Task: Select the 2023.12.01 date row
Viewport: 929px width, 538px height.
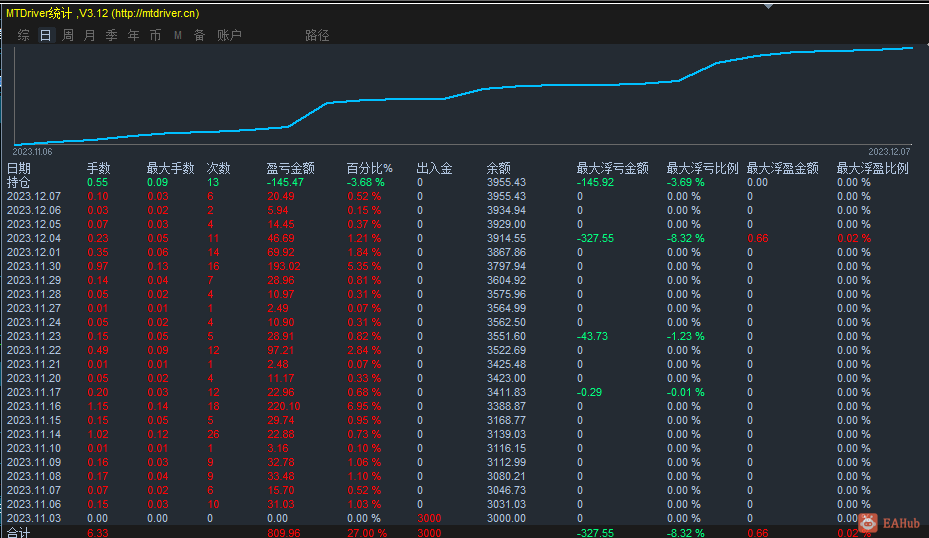Action: (34, 252)
